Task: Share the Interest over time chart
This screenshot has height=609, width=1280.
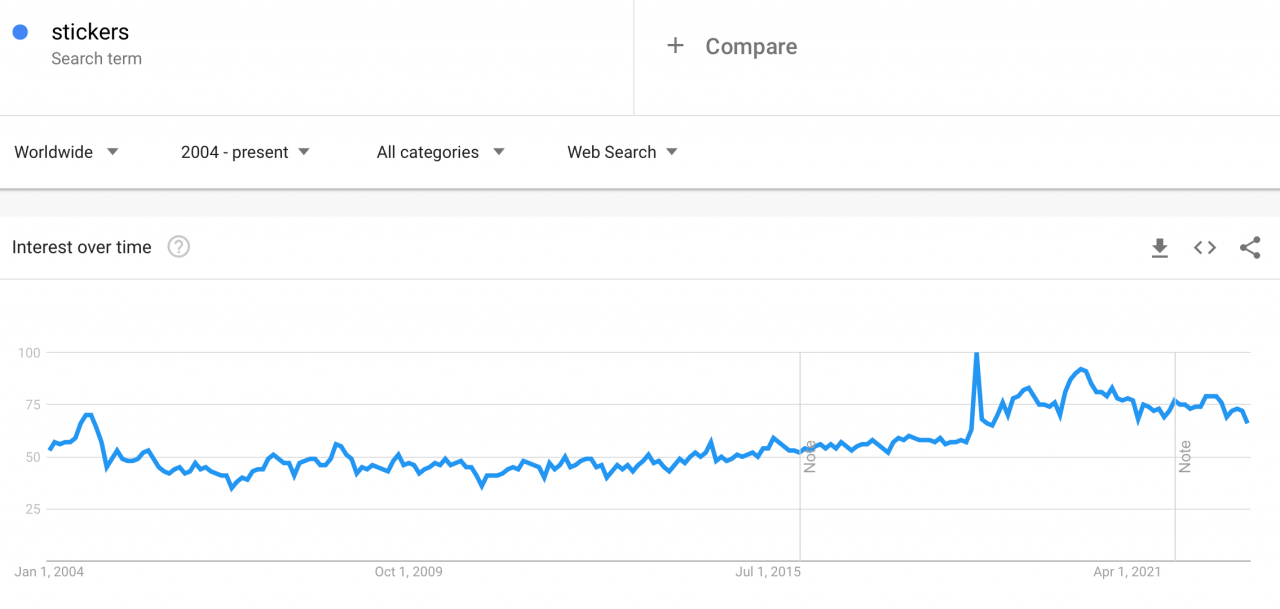Action: [x=1250, y=248]
